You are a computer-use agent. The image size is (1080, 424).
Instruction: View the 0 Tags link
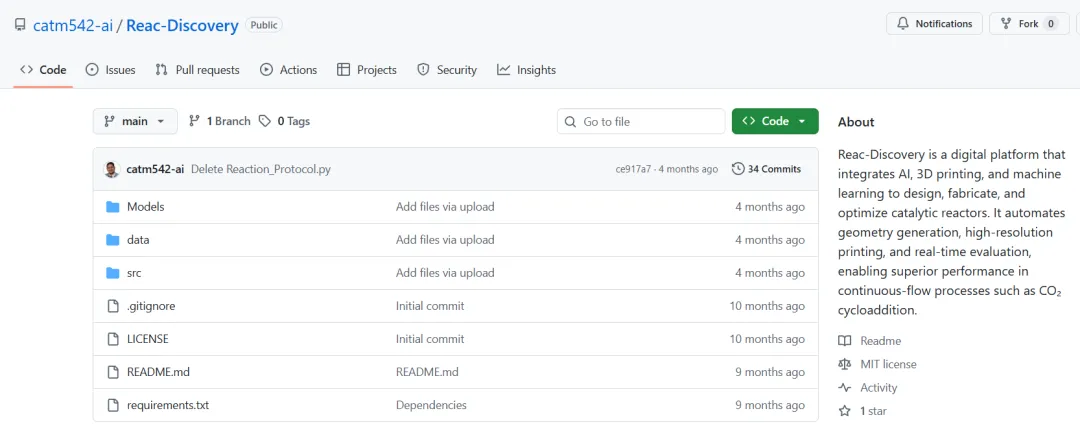284,121
